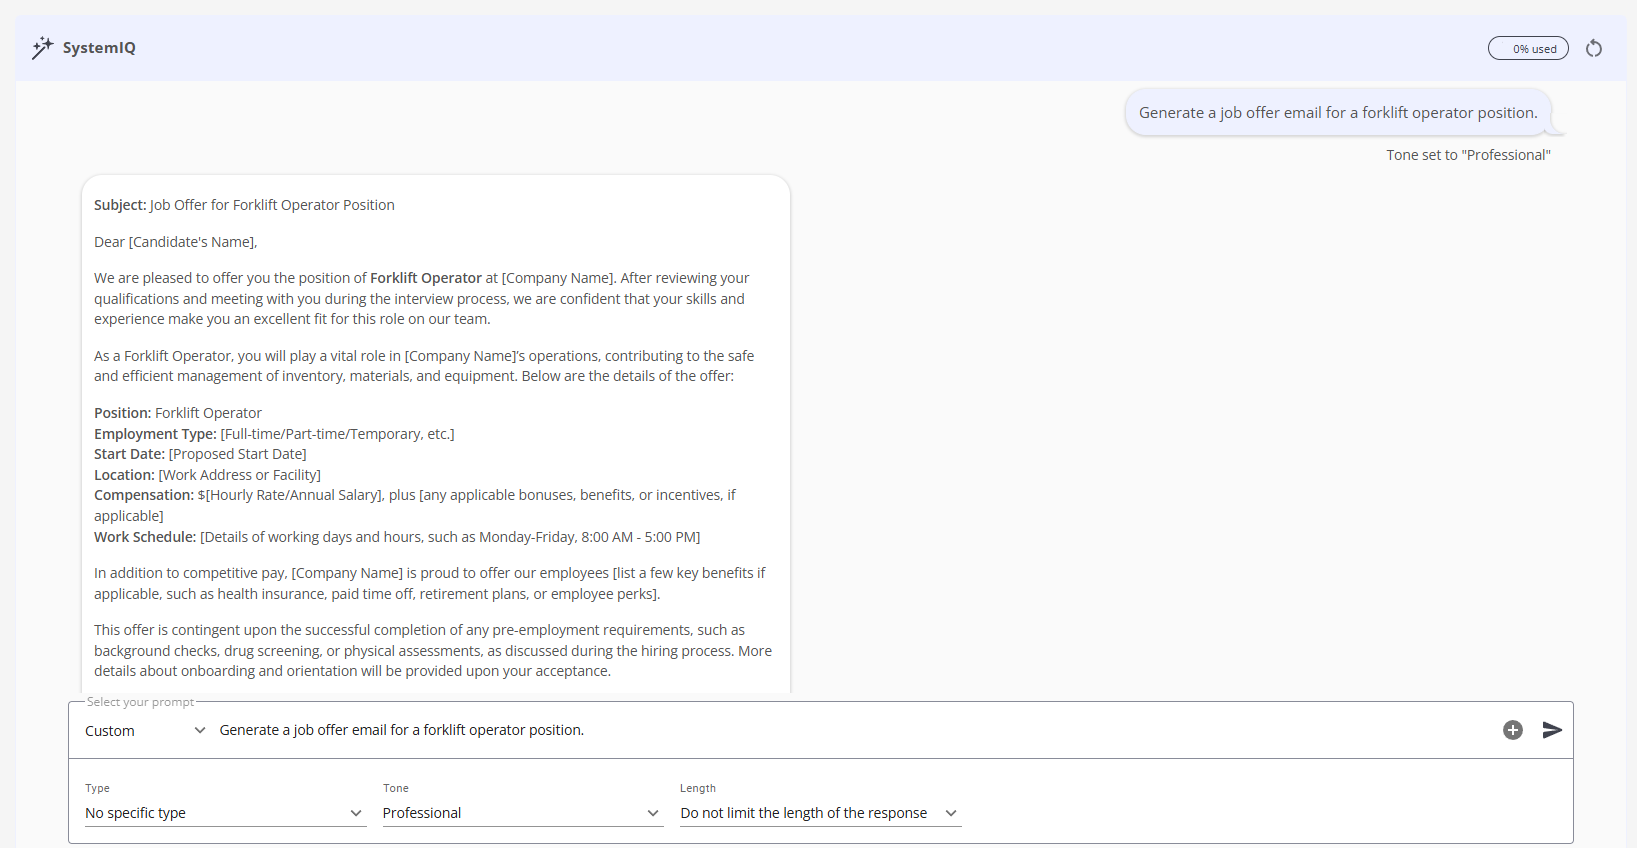Click the 'Position: Forklift Operator' line
Viewport: 1637px width, 848px height.
pos(178,413)
